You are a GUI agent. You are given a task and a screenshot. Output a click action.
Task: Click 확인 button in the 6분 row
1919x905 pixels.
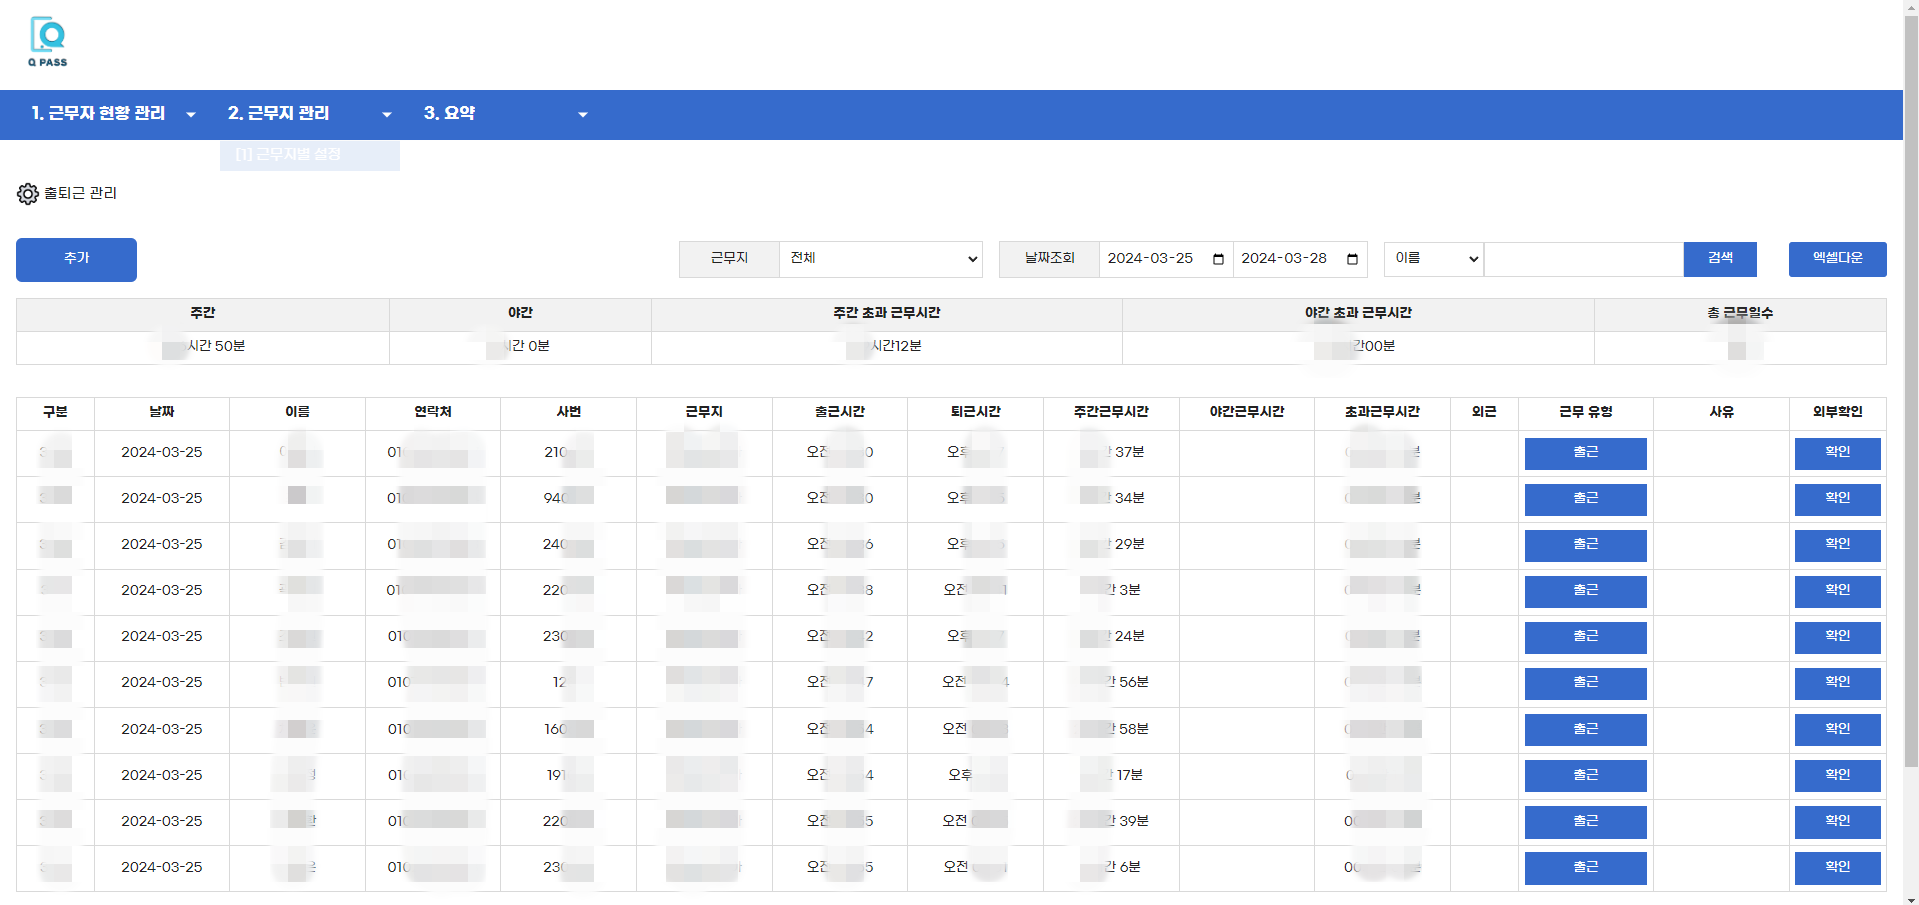[1838, 868]
